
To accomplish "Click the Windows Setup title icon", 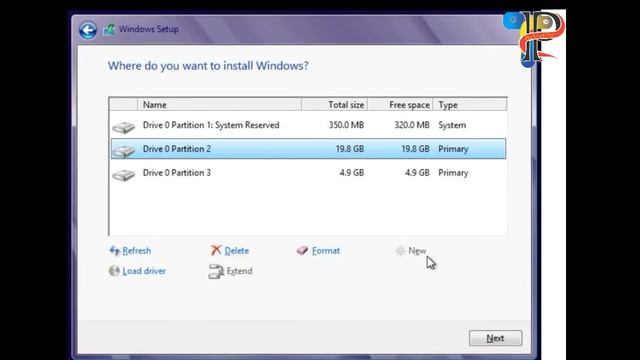I will (x=109, y=30).
